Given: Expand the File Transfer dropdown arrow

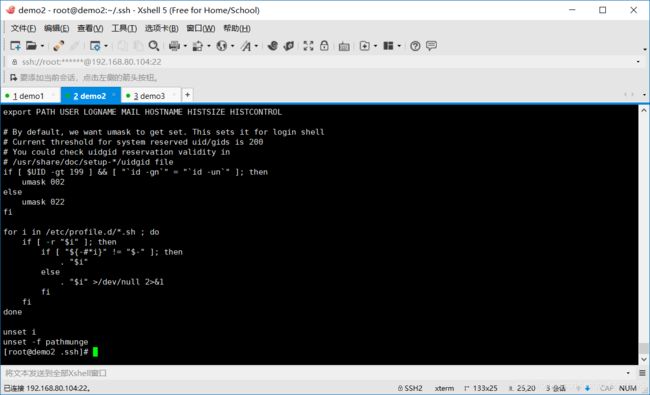Looking at the screenshot, I should tap(209, 46).
